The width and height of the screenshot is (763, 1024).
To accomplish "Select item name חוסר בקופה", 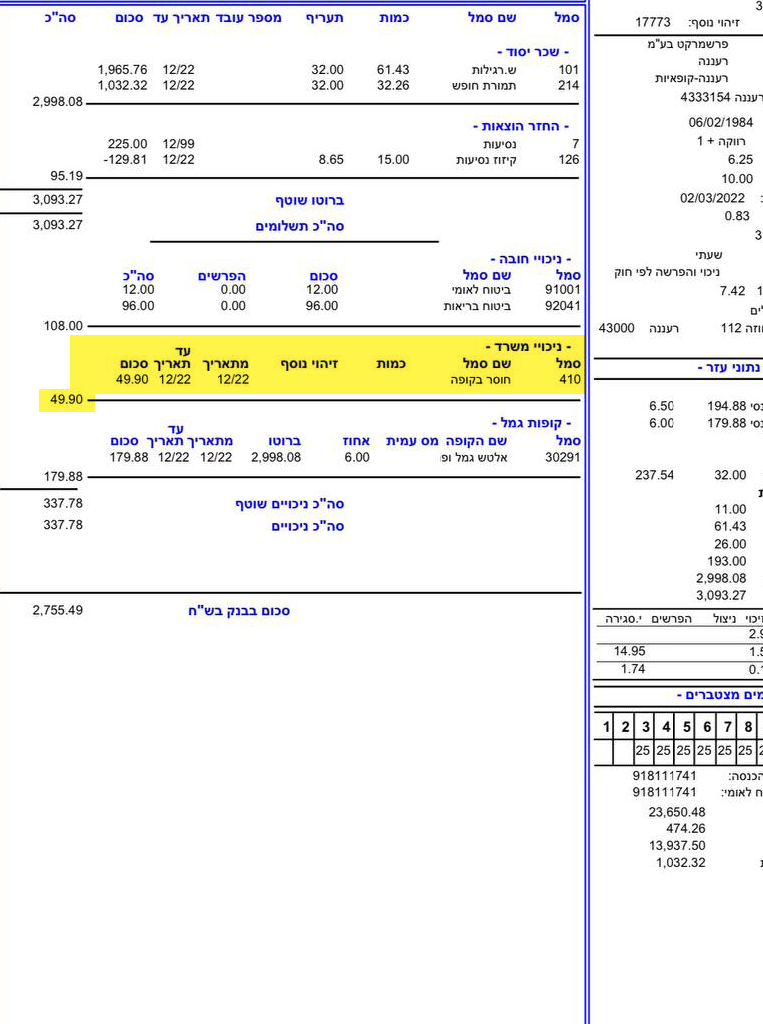I will [481, 379].
